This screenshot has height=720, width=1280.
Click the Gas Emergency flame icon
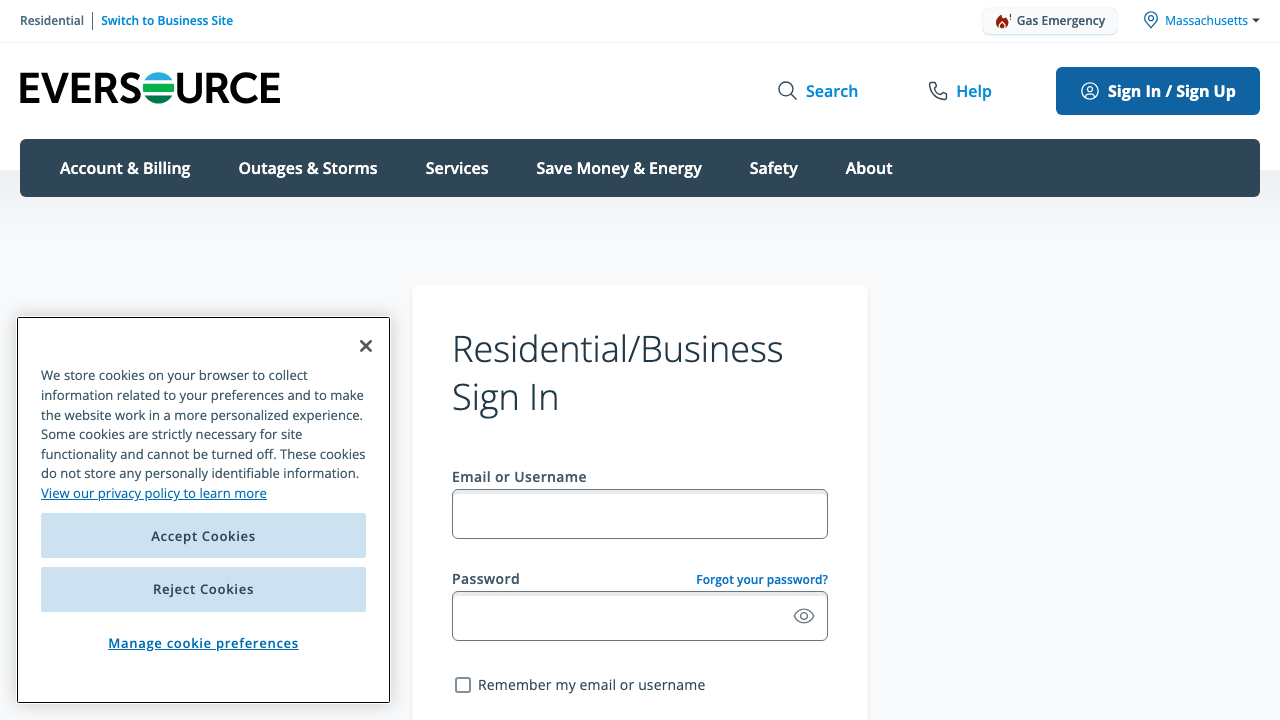1002,21
